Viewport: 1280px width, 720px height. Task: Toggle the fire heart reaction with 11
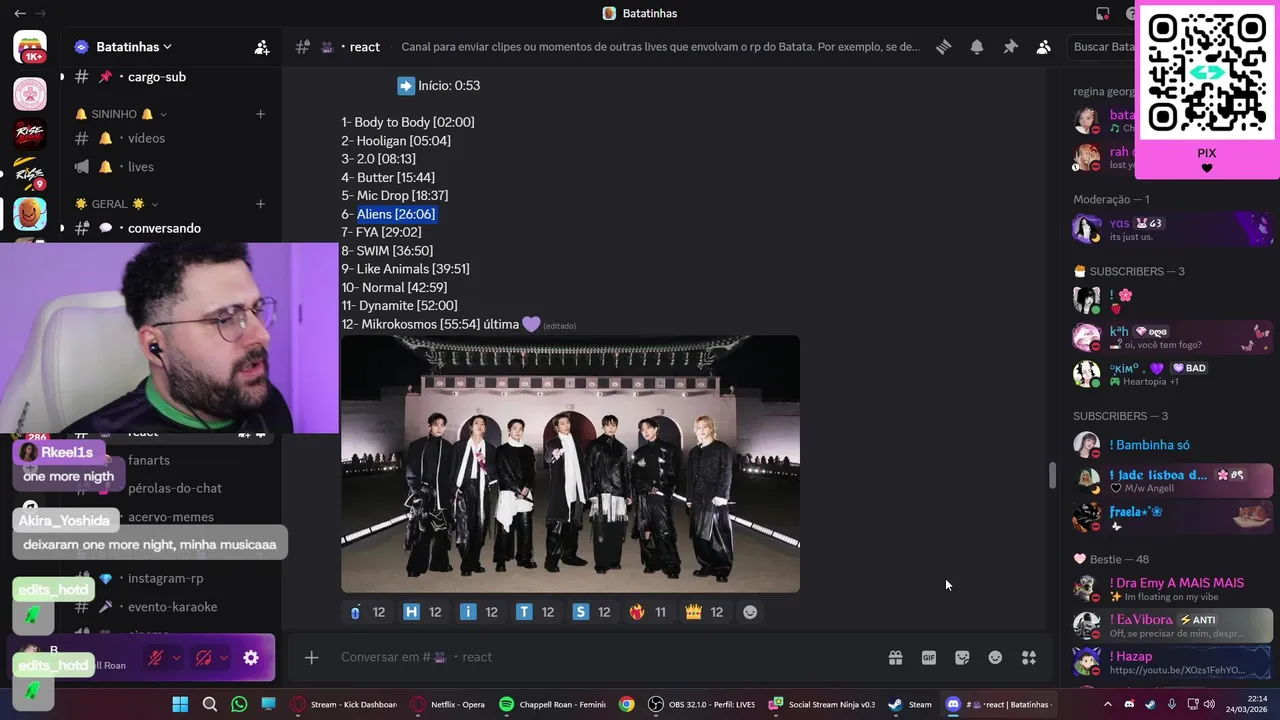click(648, 612)
